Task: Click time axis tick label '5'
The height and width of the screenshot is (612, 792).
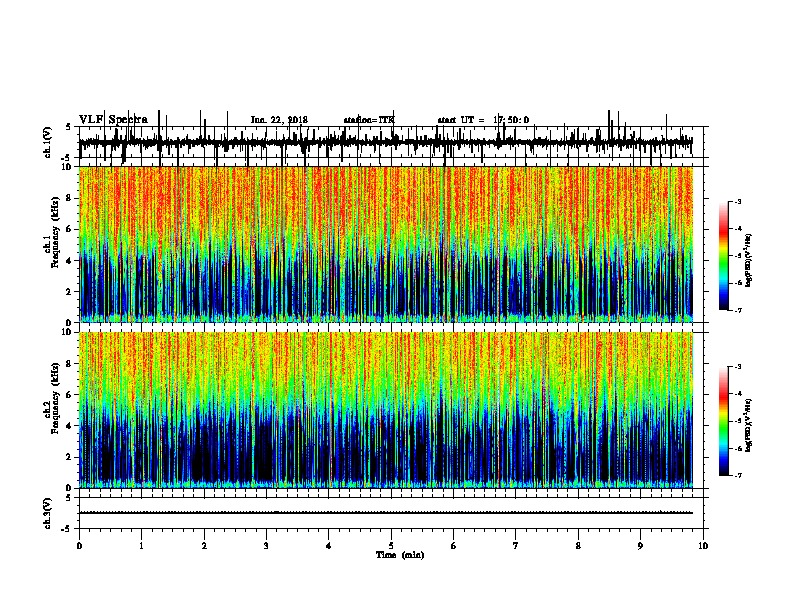Action: tap(391, 546)
